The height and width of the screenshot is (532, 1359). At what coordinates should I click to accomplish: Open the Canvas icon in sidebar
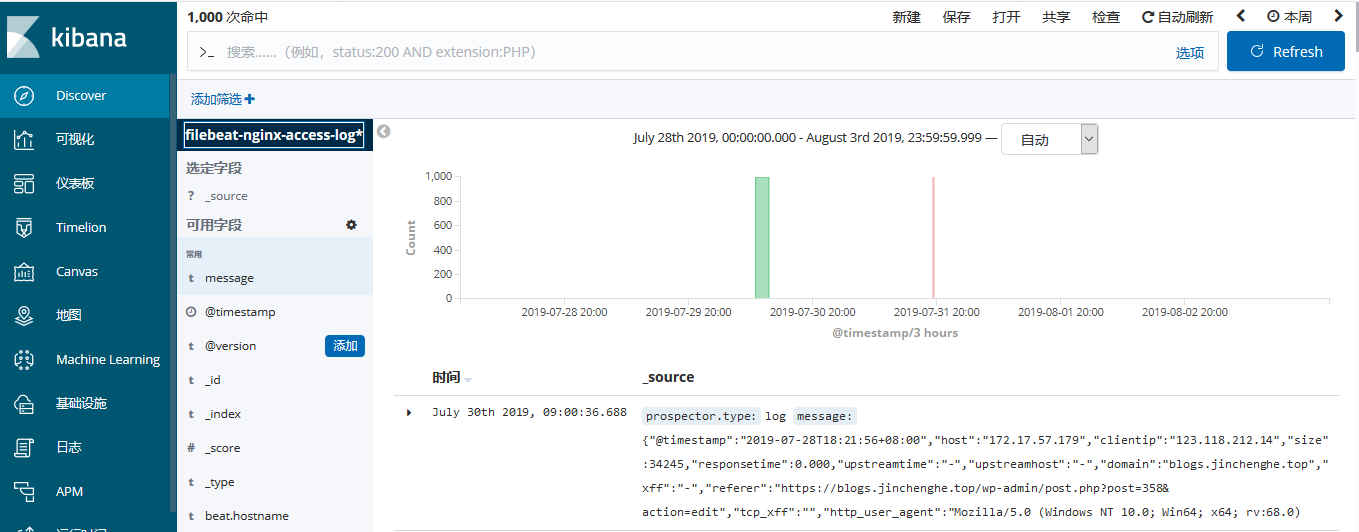point(25,272)
